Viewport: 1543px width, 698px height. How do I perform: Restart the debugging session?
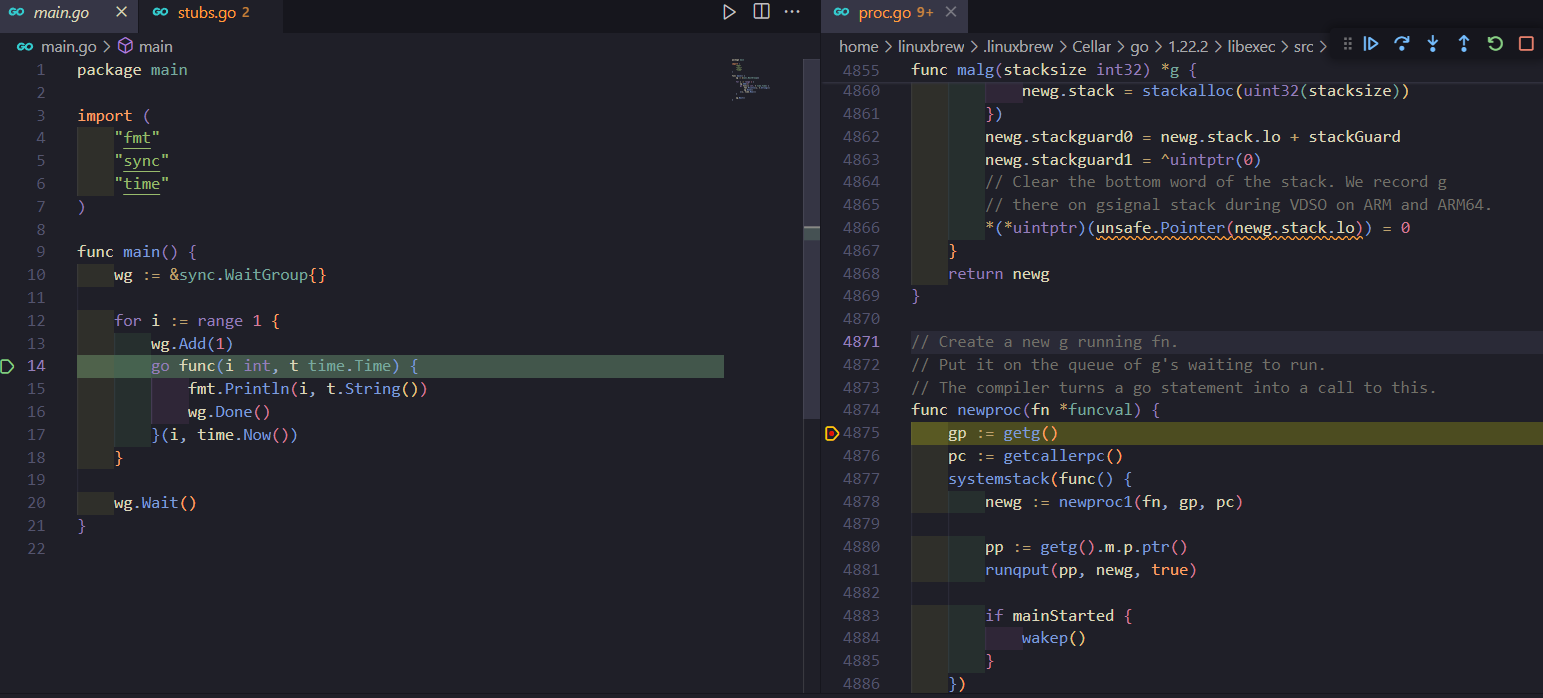[1495, 44]
